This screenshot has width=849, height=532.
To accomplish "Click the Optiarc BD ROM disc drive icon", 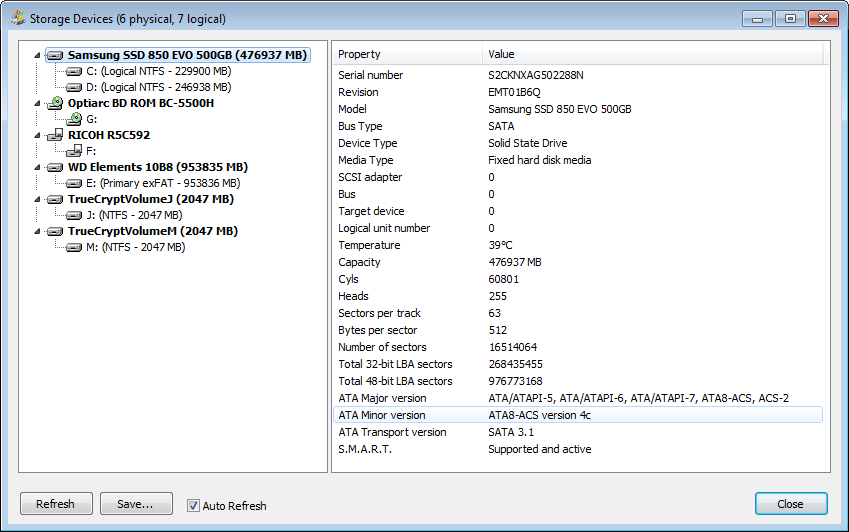I will click(55, 103).
